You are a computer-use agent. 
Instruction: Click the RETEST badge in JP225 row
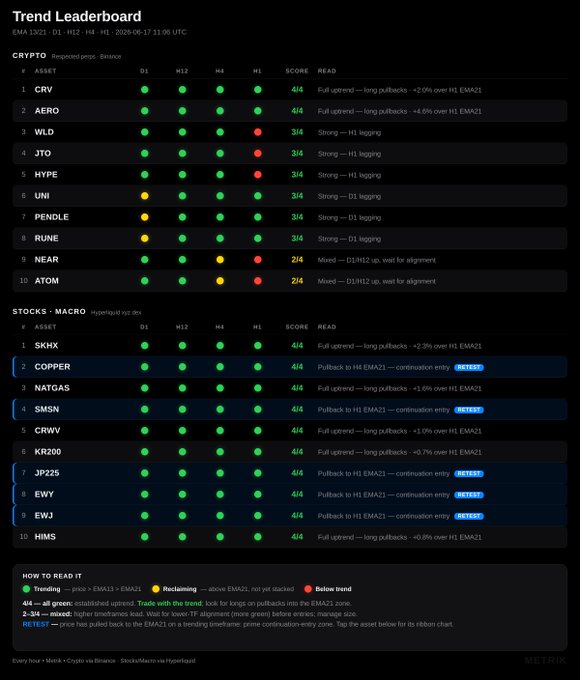(x=469, y=474)
